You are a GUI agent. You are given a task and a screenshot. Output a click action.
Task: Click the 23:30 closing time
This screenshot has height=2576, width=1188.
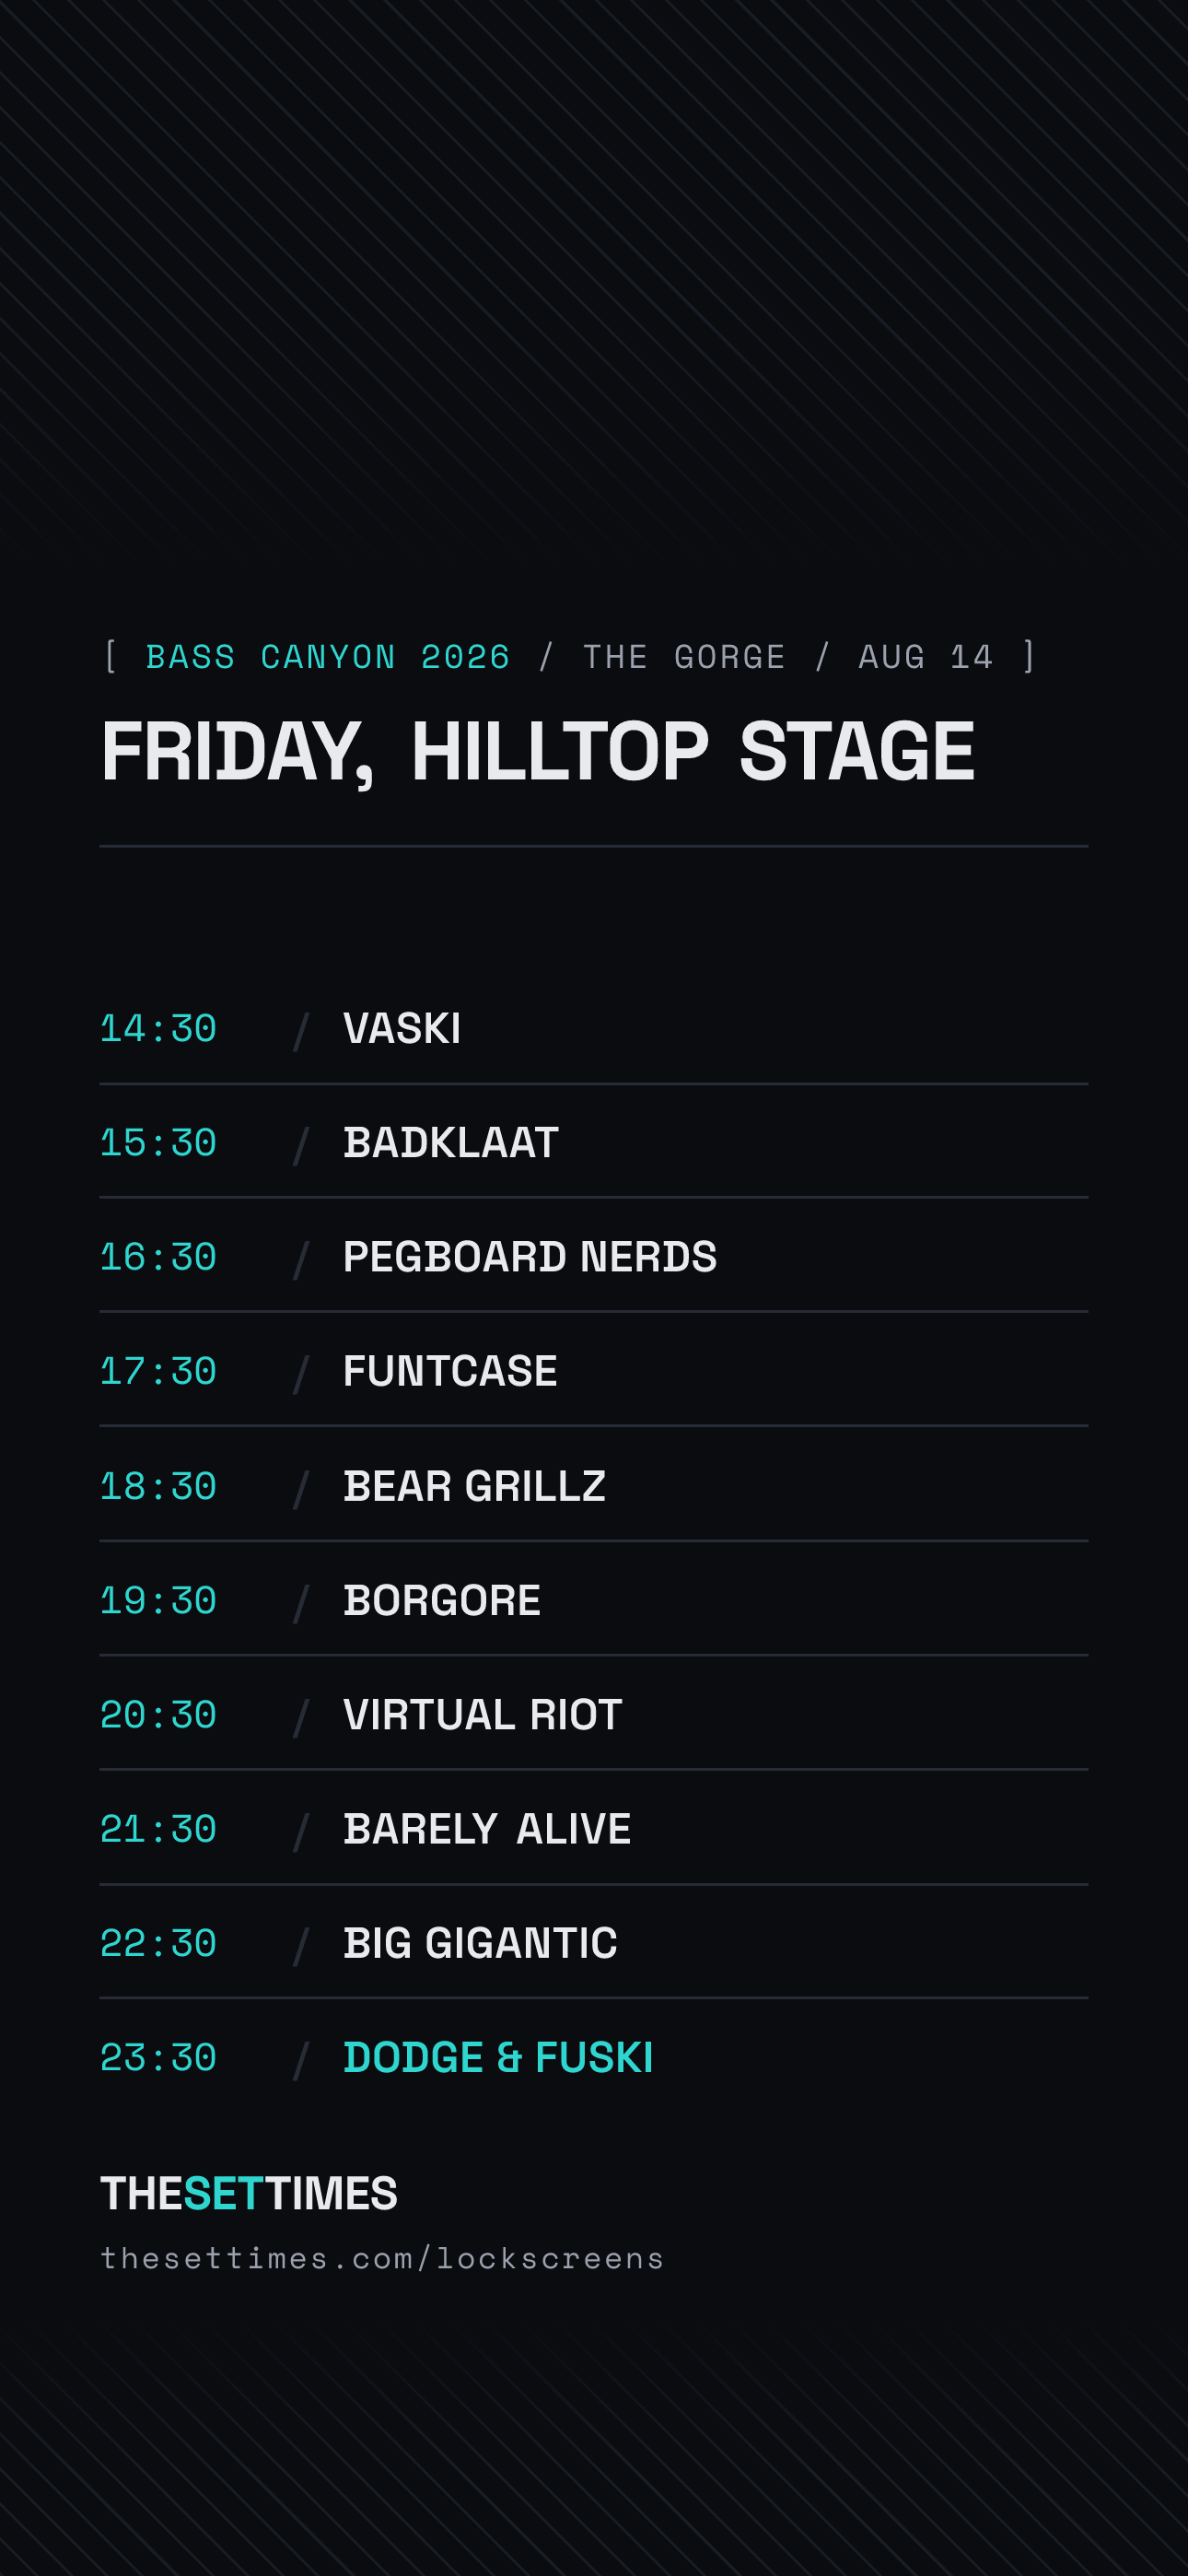coord(158,2058)
